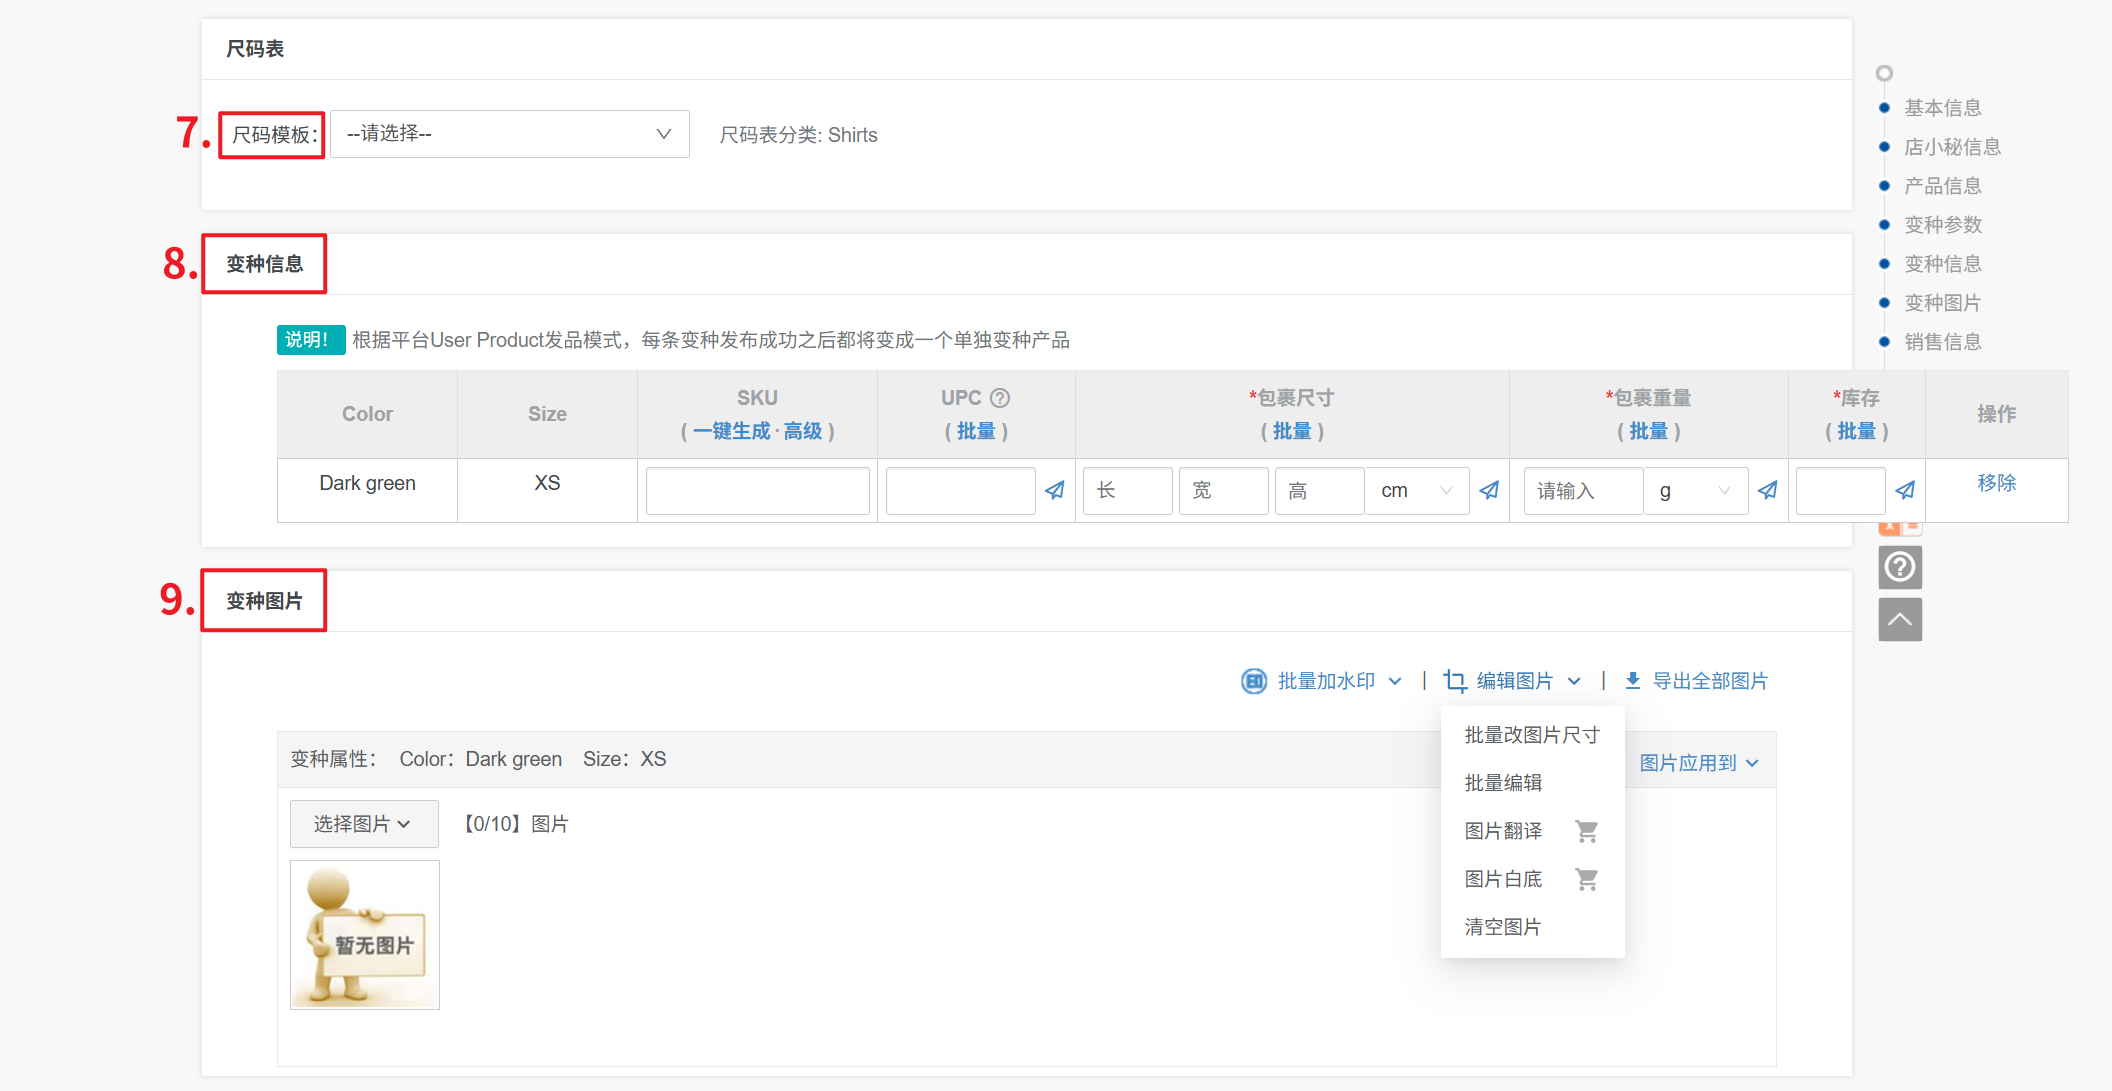Screen dimensions: 2112x1091
Task: Open the size template dropdown
Action: (509, 134)
